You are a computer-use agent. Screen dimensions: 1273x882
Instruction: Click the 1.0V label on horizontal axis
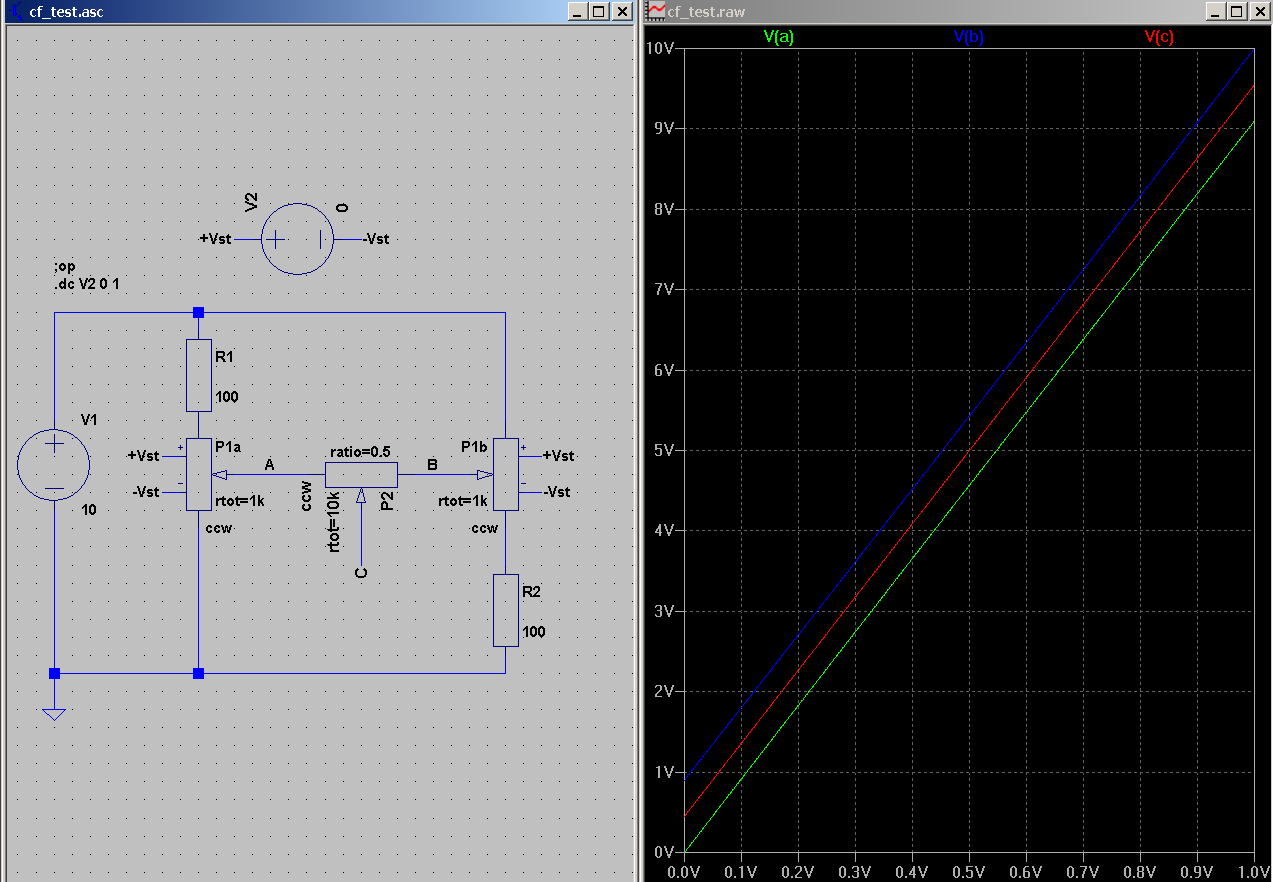coord(1253,872)
